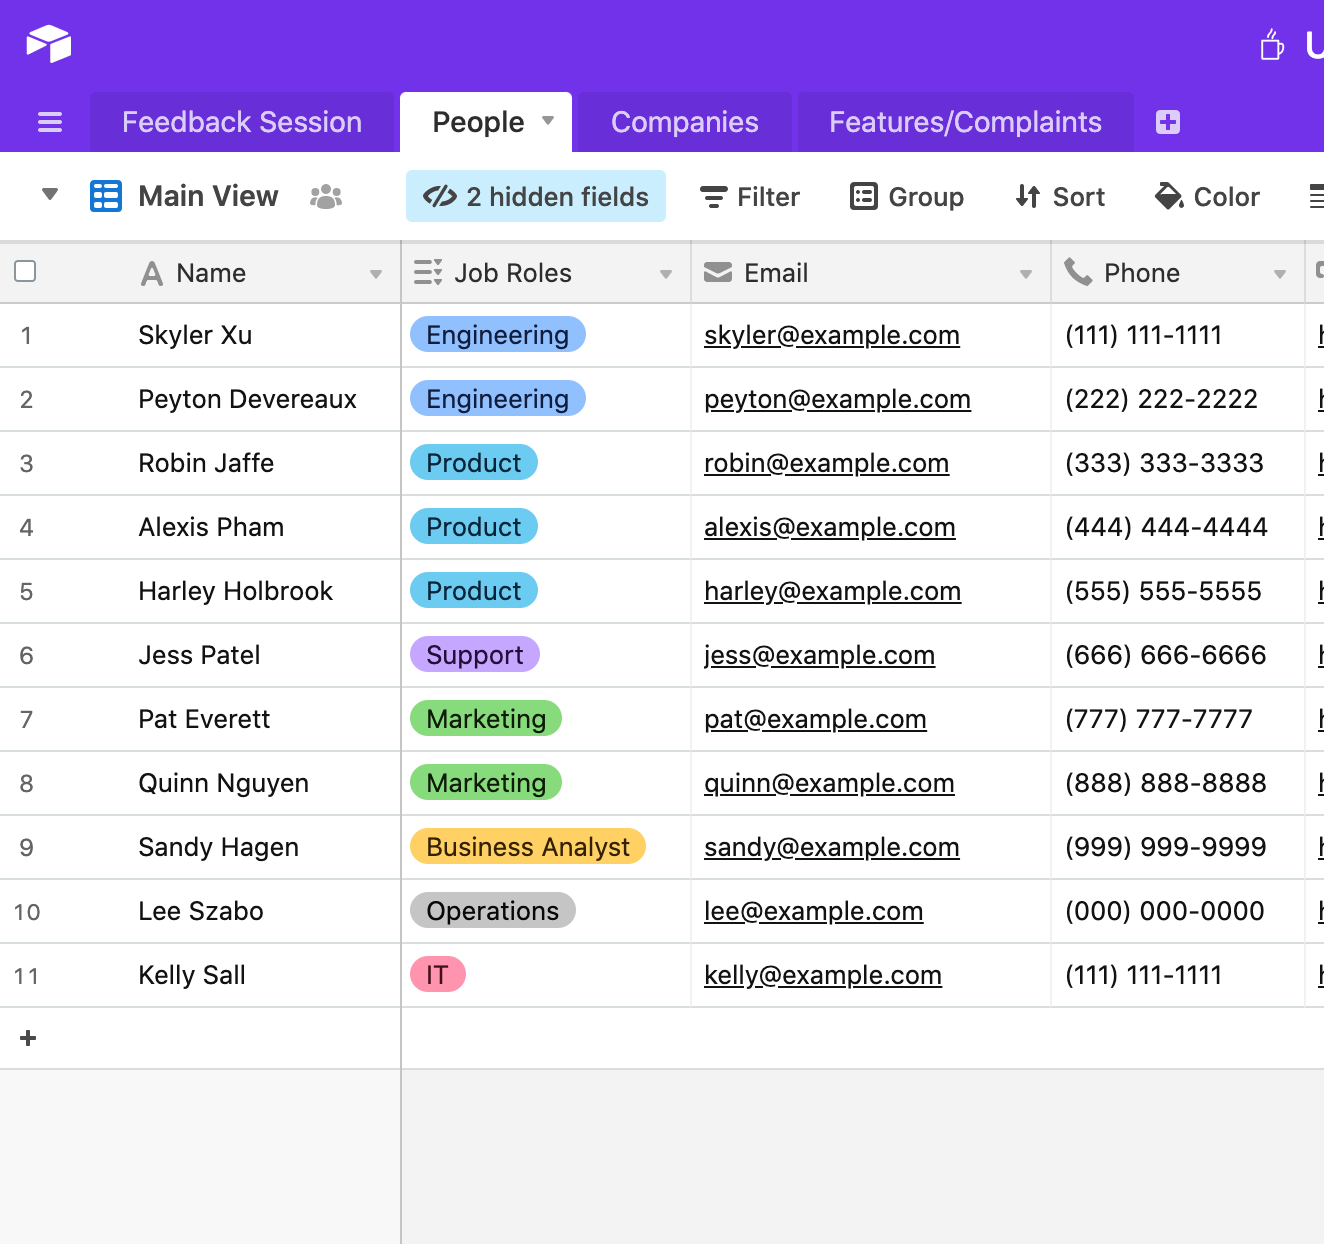Open the Email column dropdown
This screenshot has width=1324, height=1244.
pyautogui.click(x=1026, y=274)
